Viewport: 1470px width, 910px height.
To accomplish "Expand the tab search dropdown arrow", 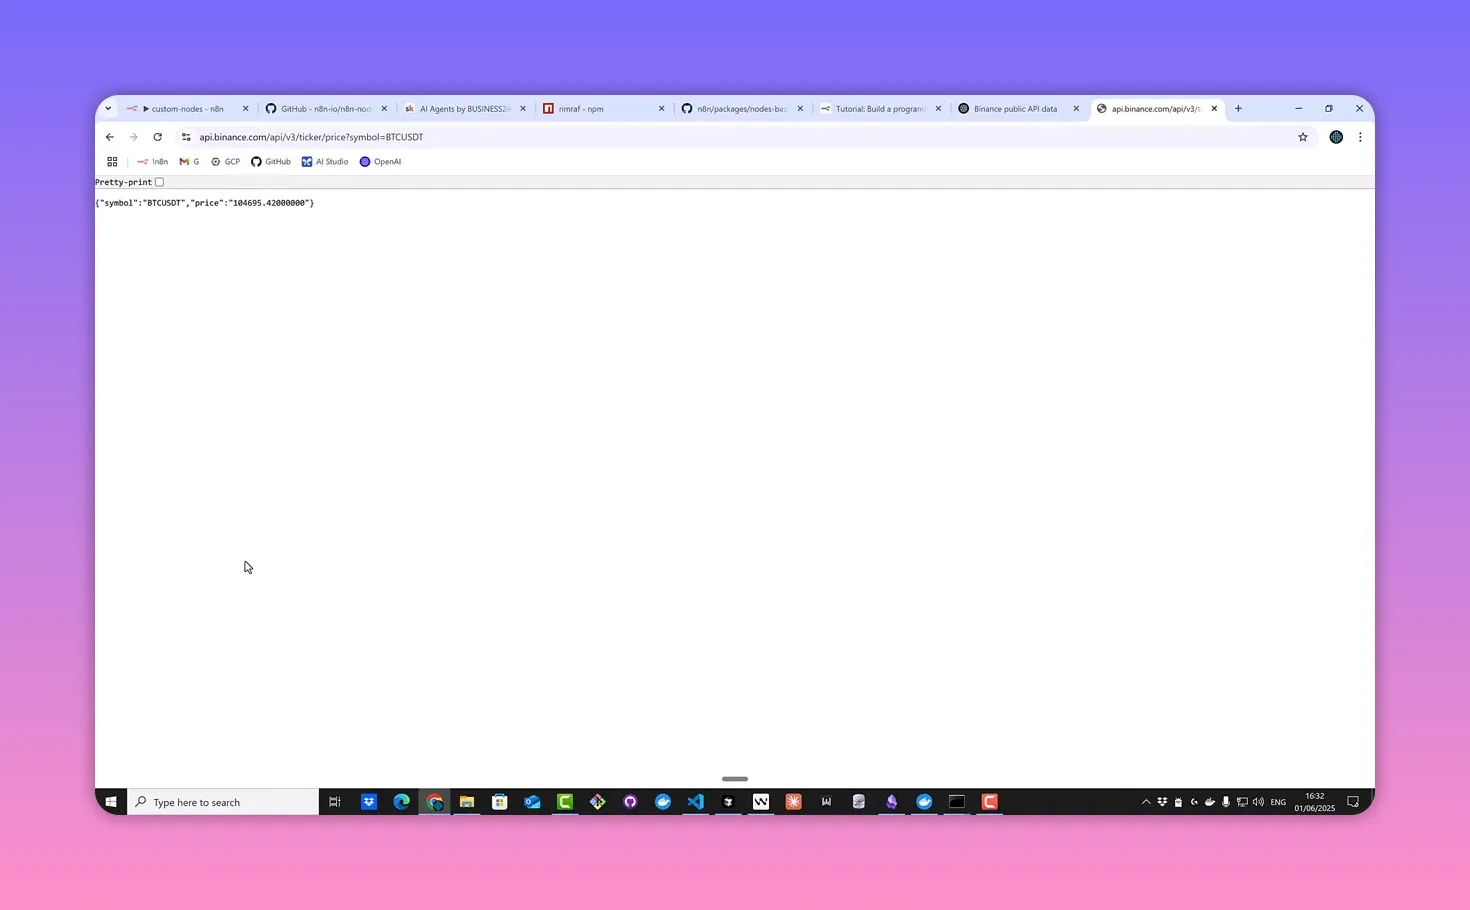I will 108,109.
